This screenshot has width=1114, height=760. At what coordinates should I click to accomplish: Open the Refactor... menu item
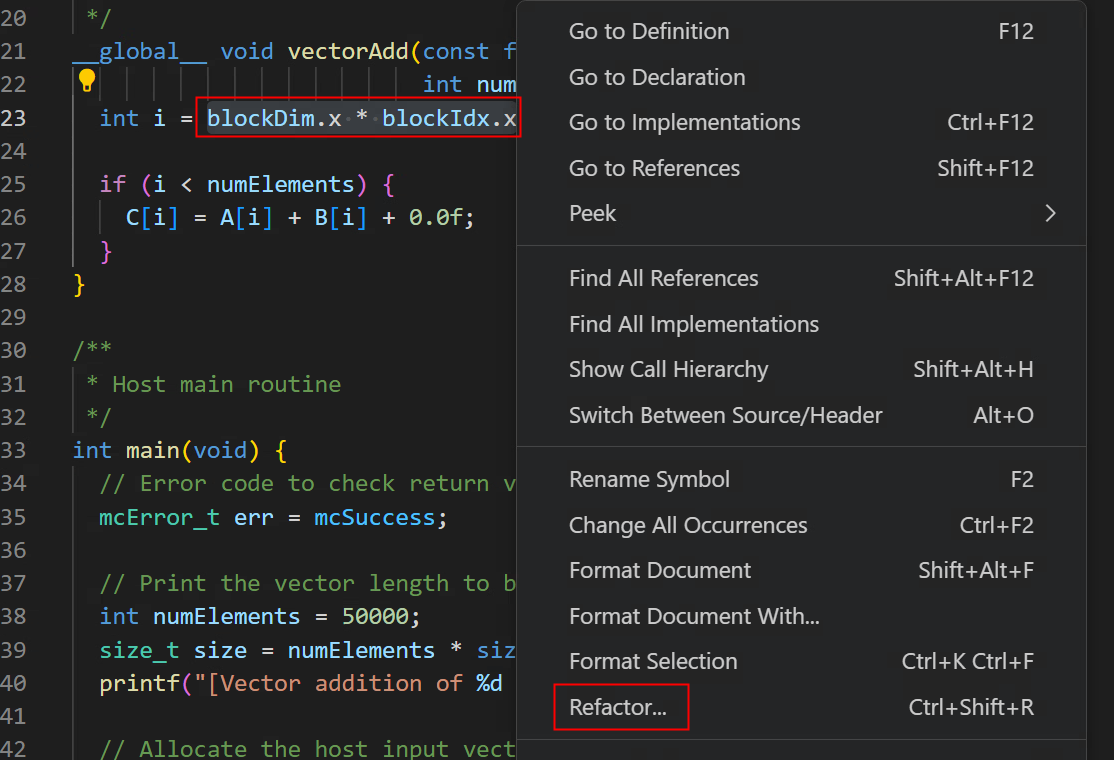pos(618,707)
